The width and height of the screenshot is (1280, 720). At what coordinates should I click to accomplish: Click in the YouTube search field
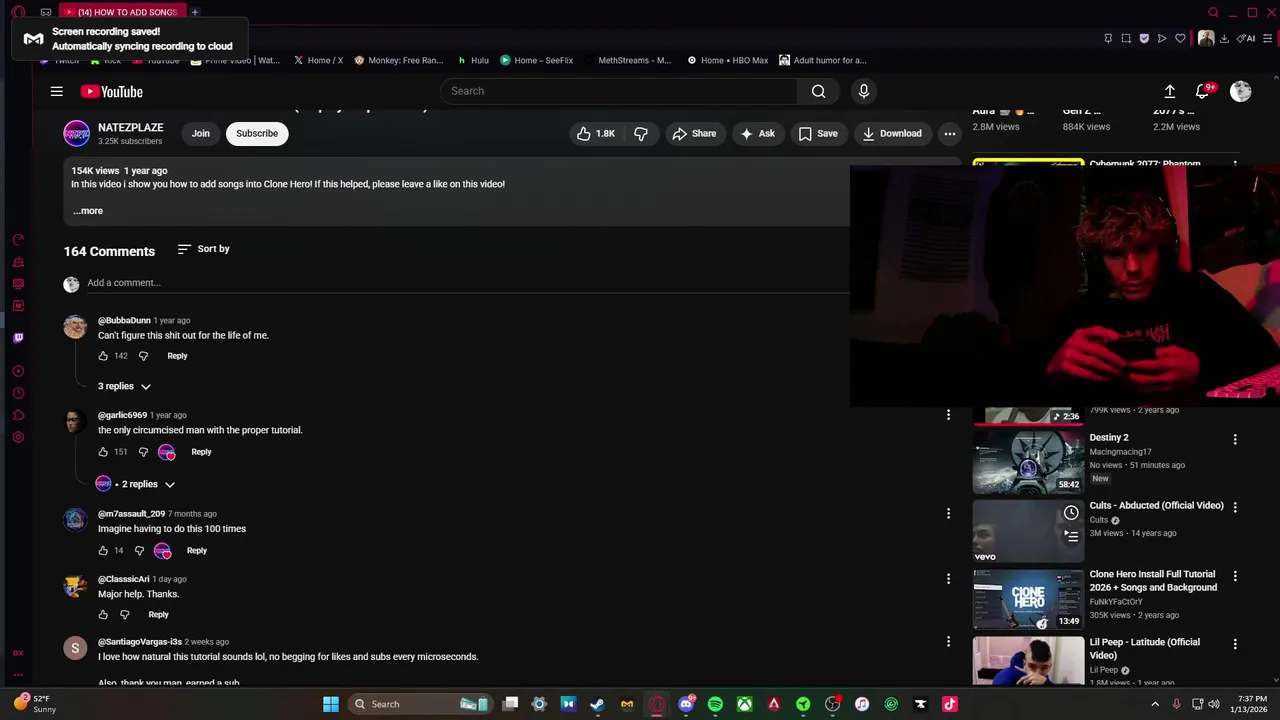coord(620,91)
